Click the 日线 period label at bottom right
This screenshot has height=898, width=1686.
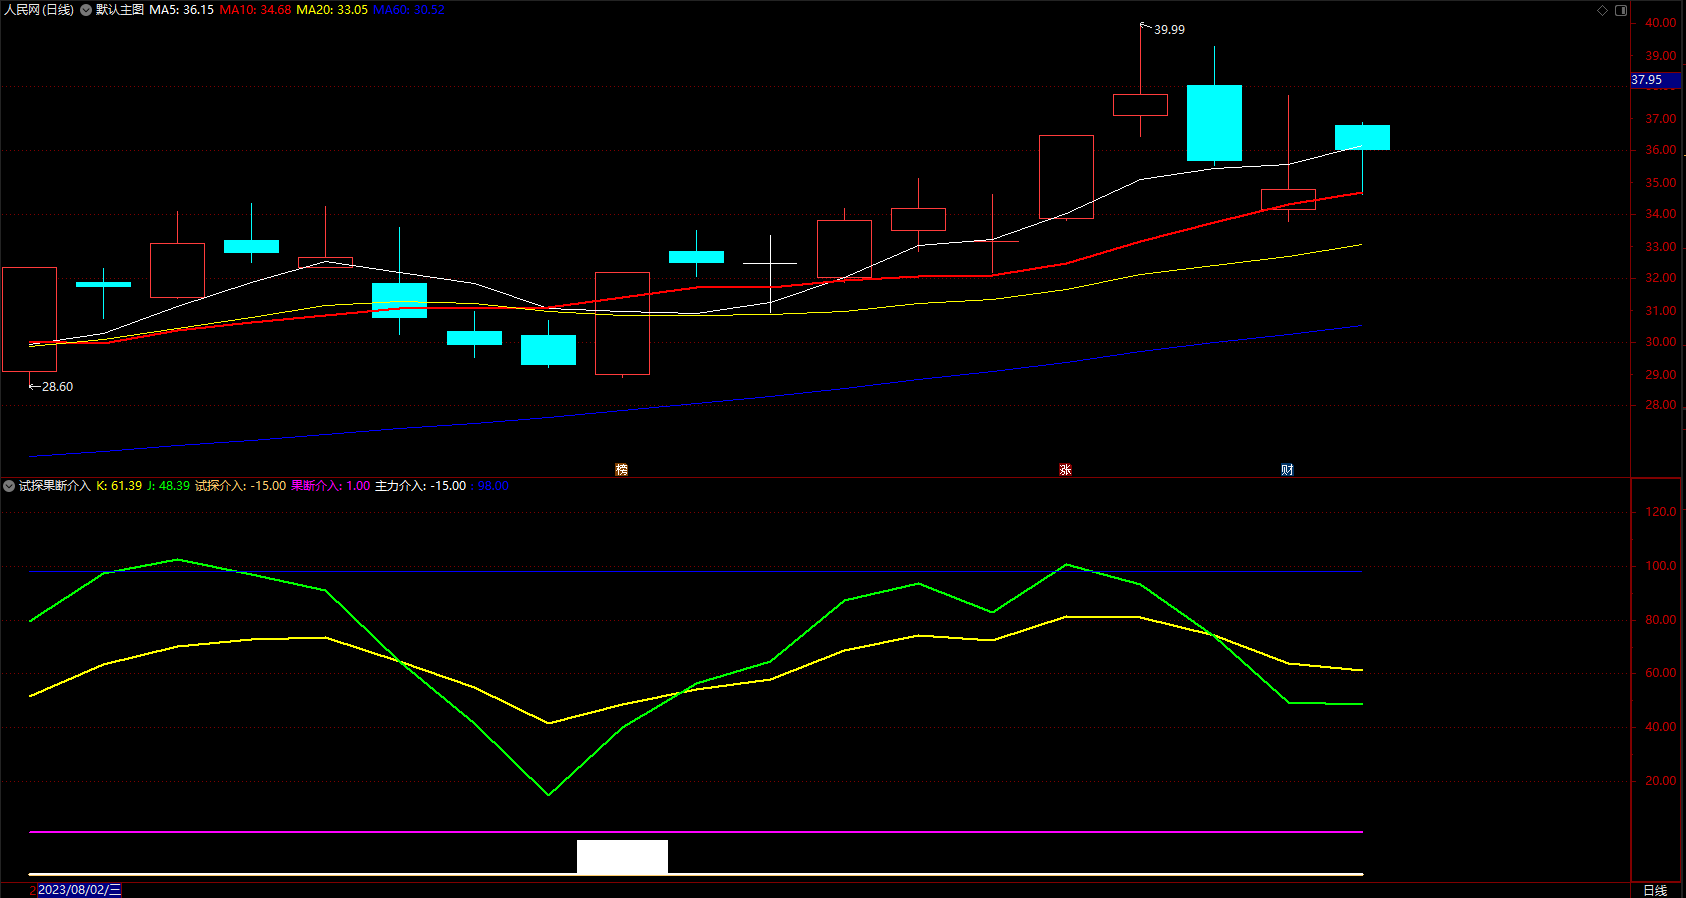(x=1655, y=890)
